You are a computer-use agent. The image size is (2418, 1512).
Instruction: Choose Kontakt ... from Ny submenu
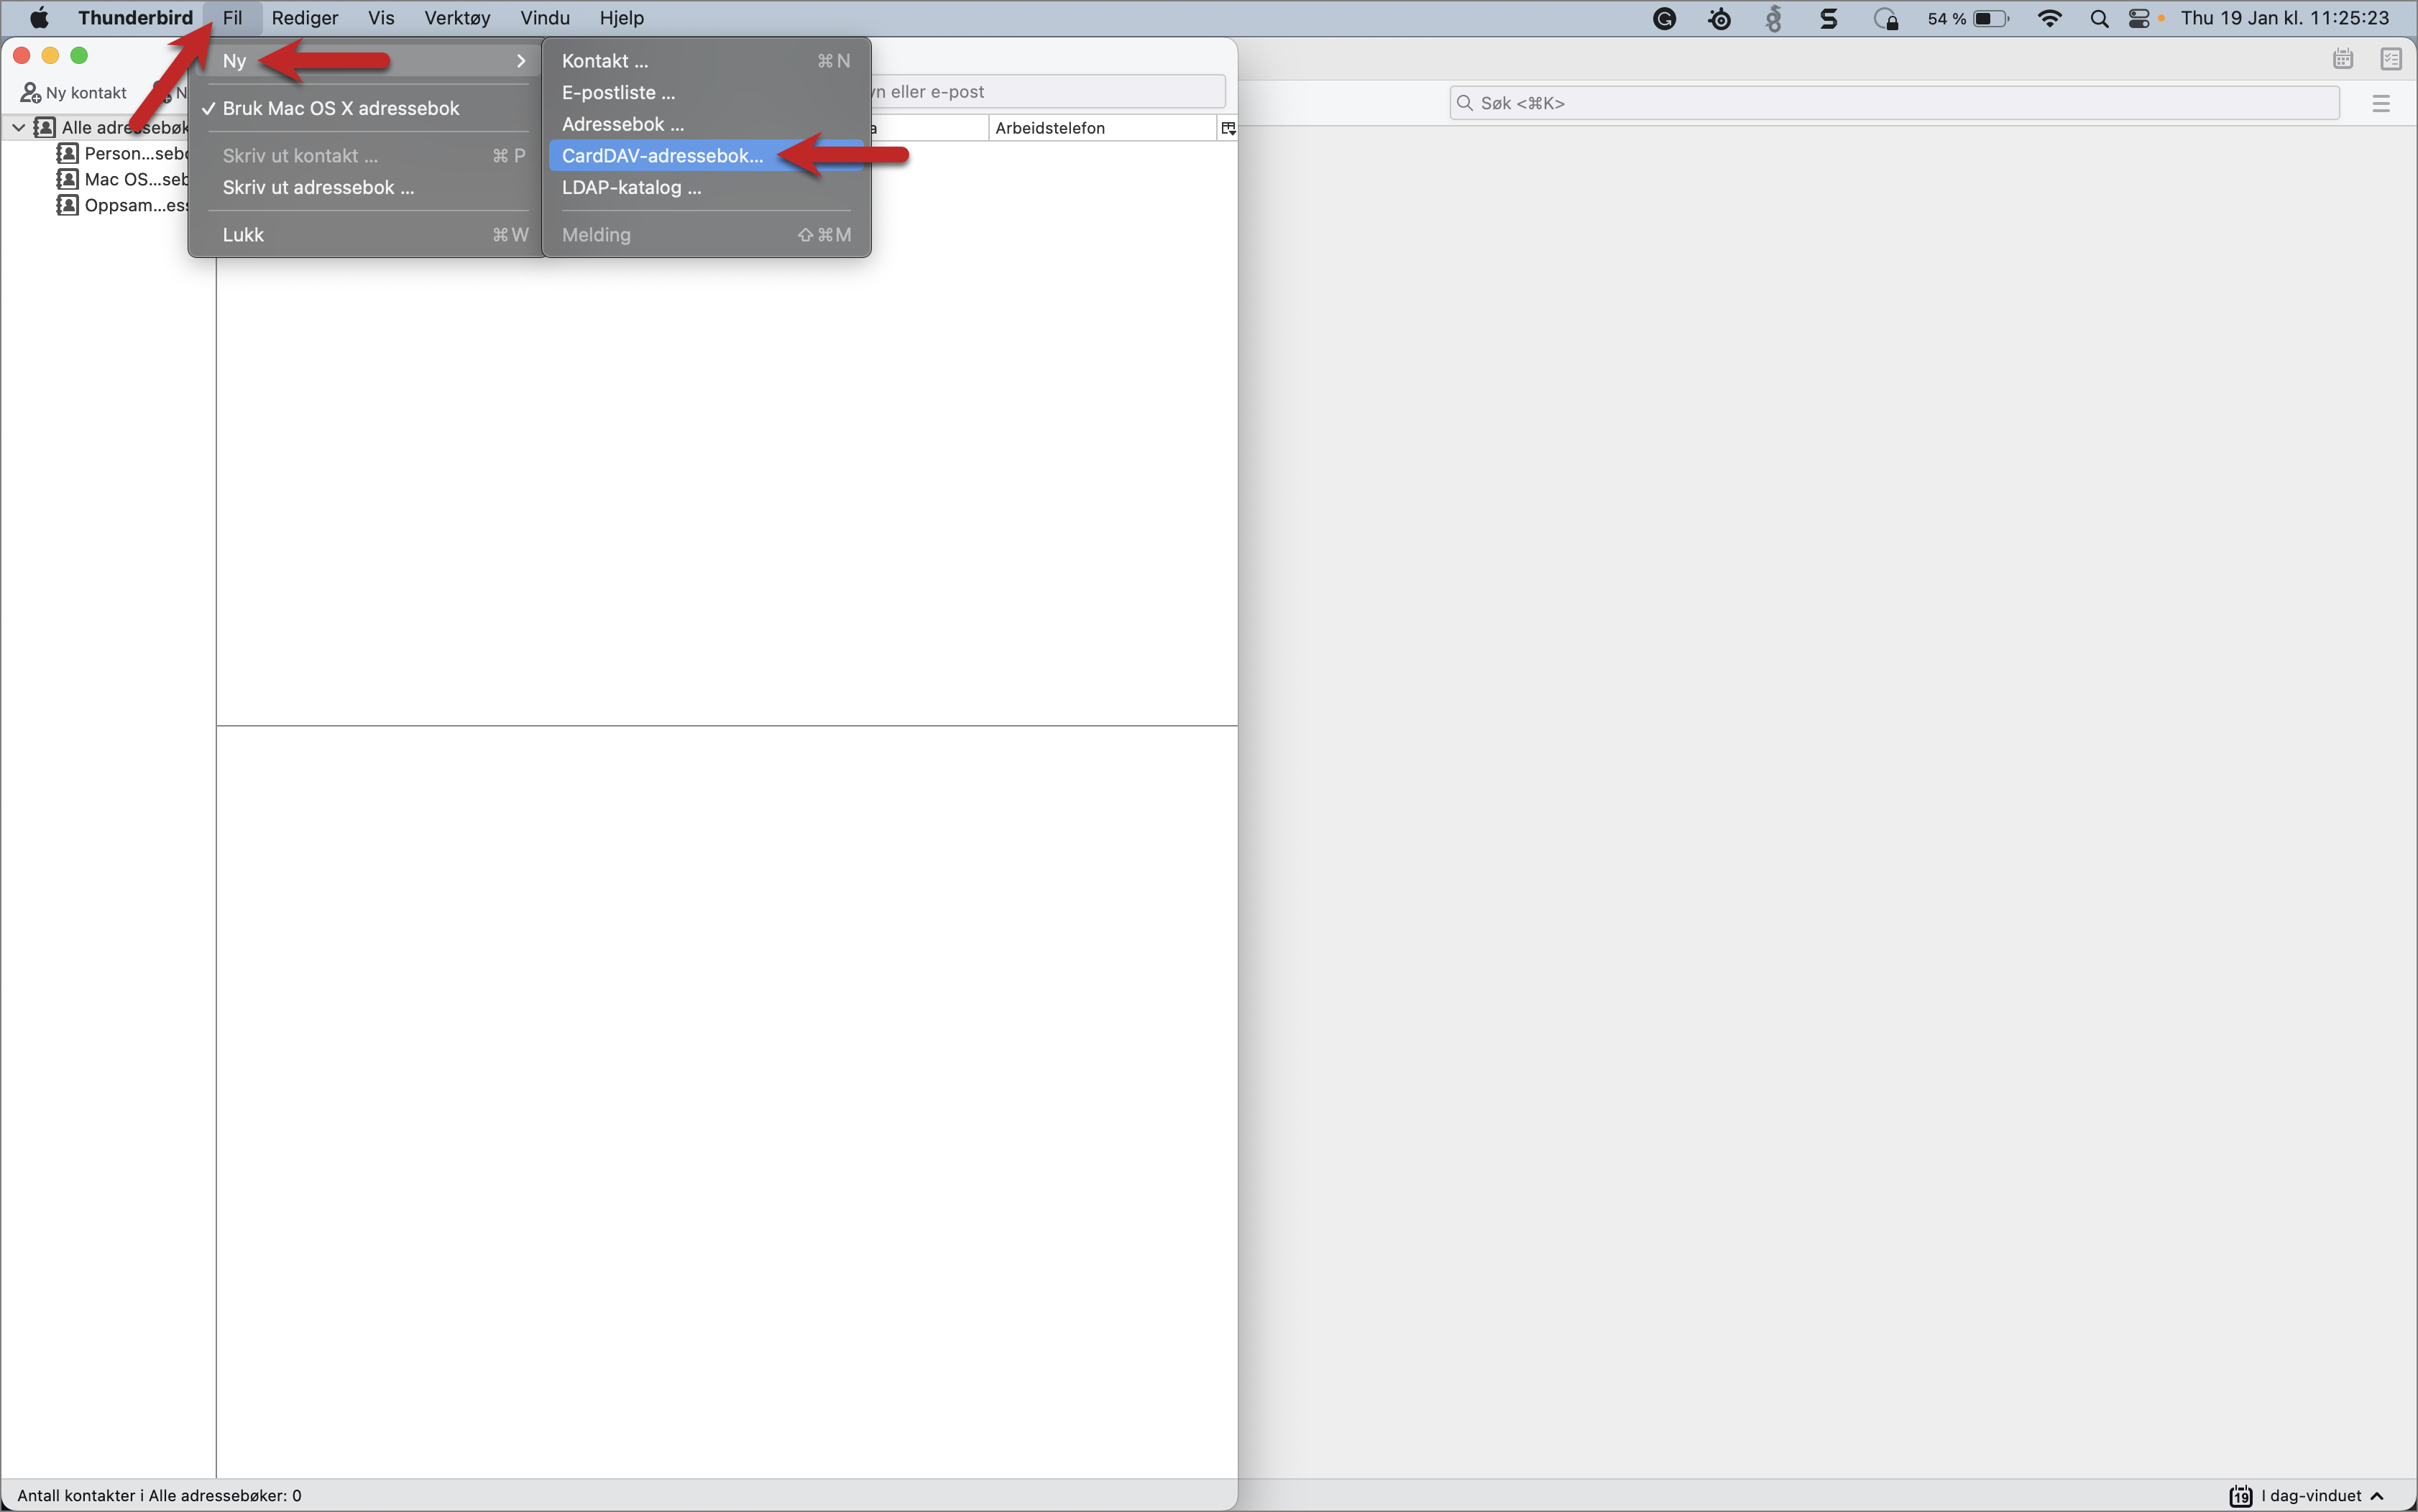click(706, 61)
